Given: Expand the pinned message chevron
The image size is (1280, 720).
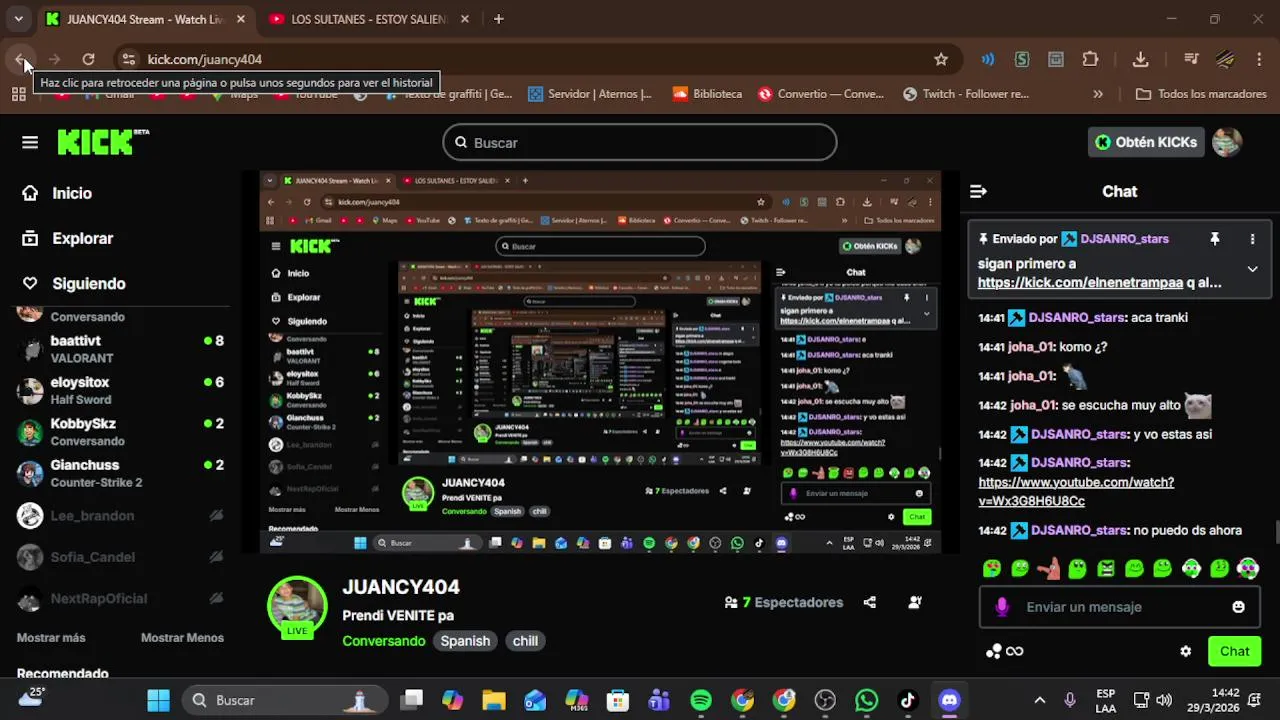Looking at the screenshot, I should tap(1252, 269).
